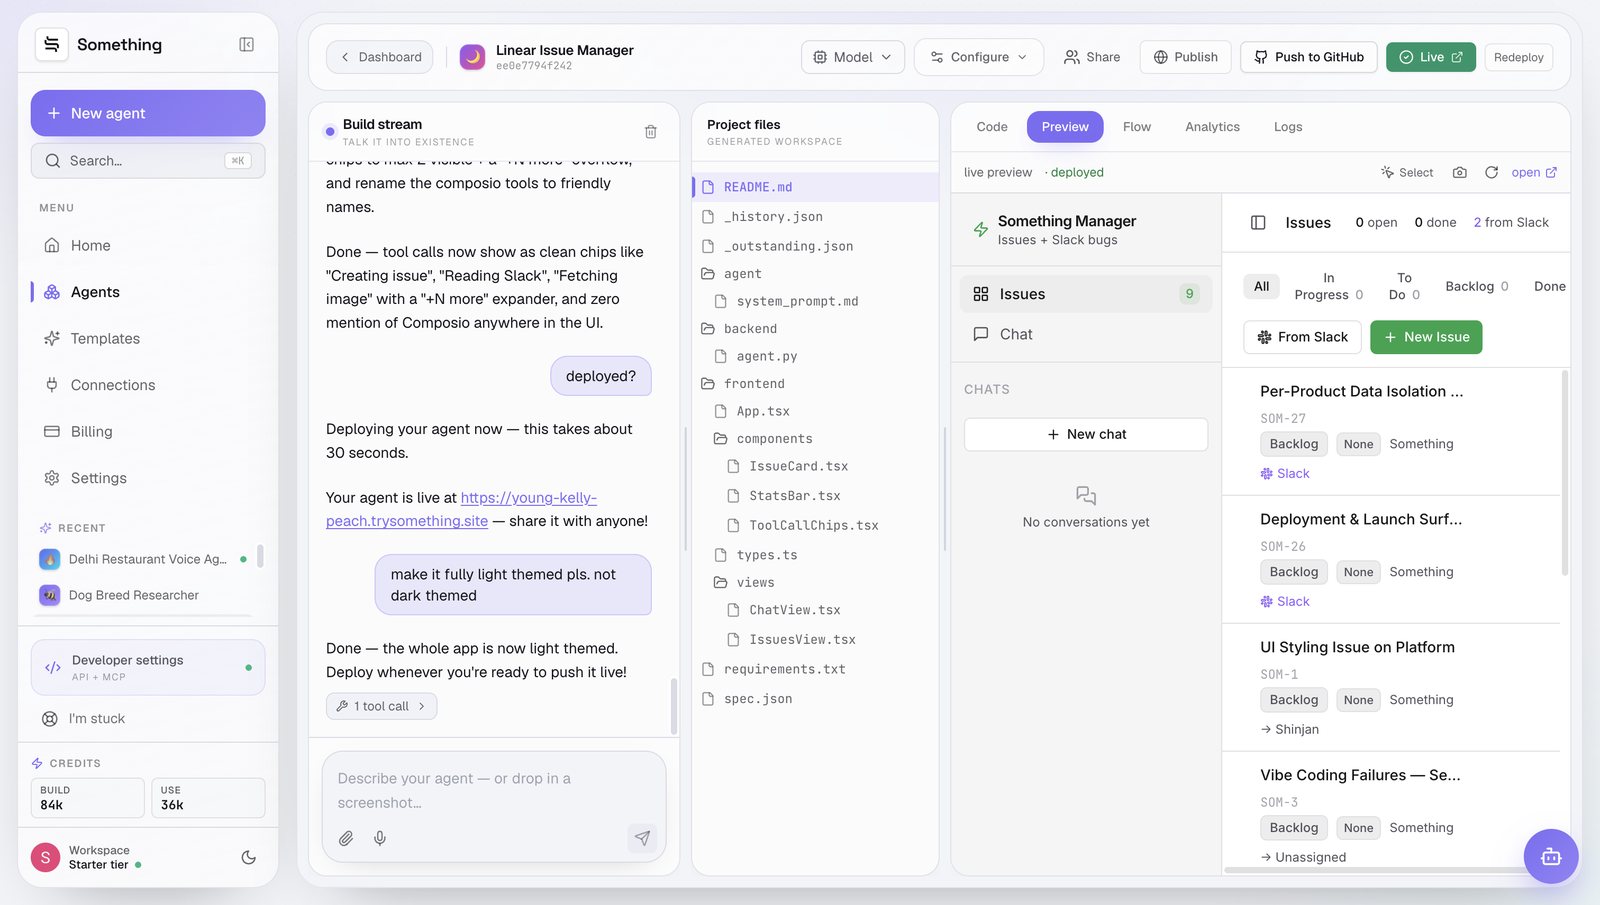Collapse the left sidebar panel icon
Image resolution: width=1600 pixels, height=905 pixels.
(246, 44)
